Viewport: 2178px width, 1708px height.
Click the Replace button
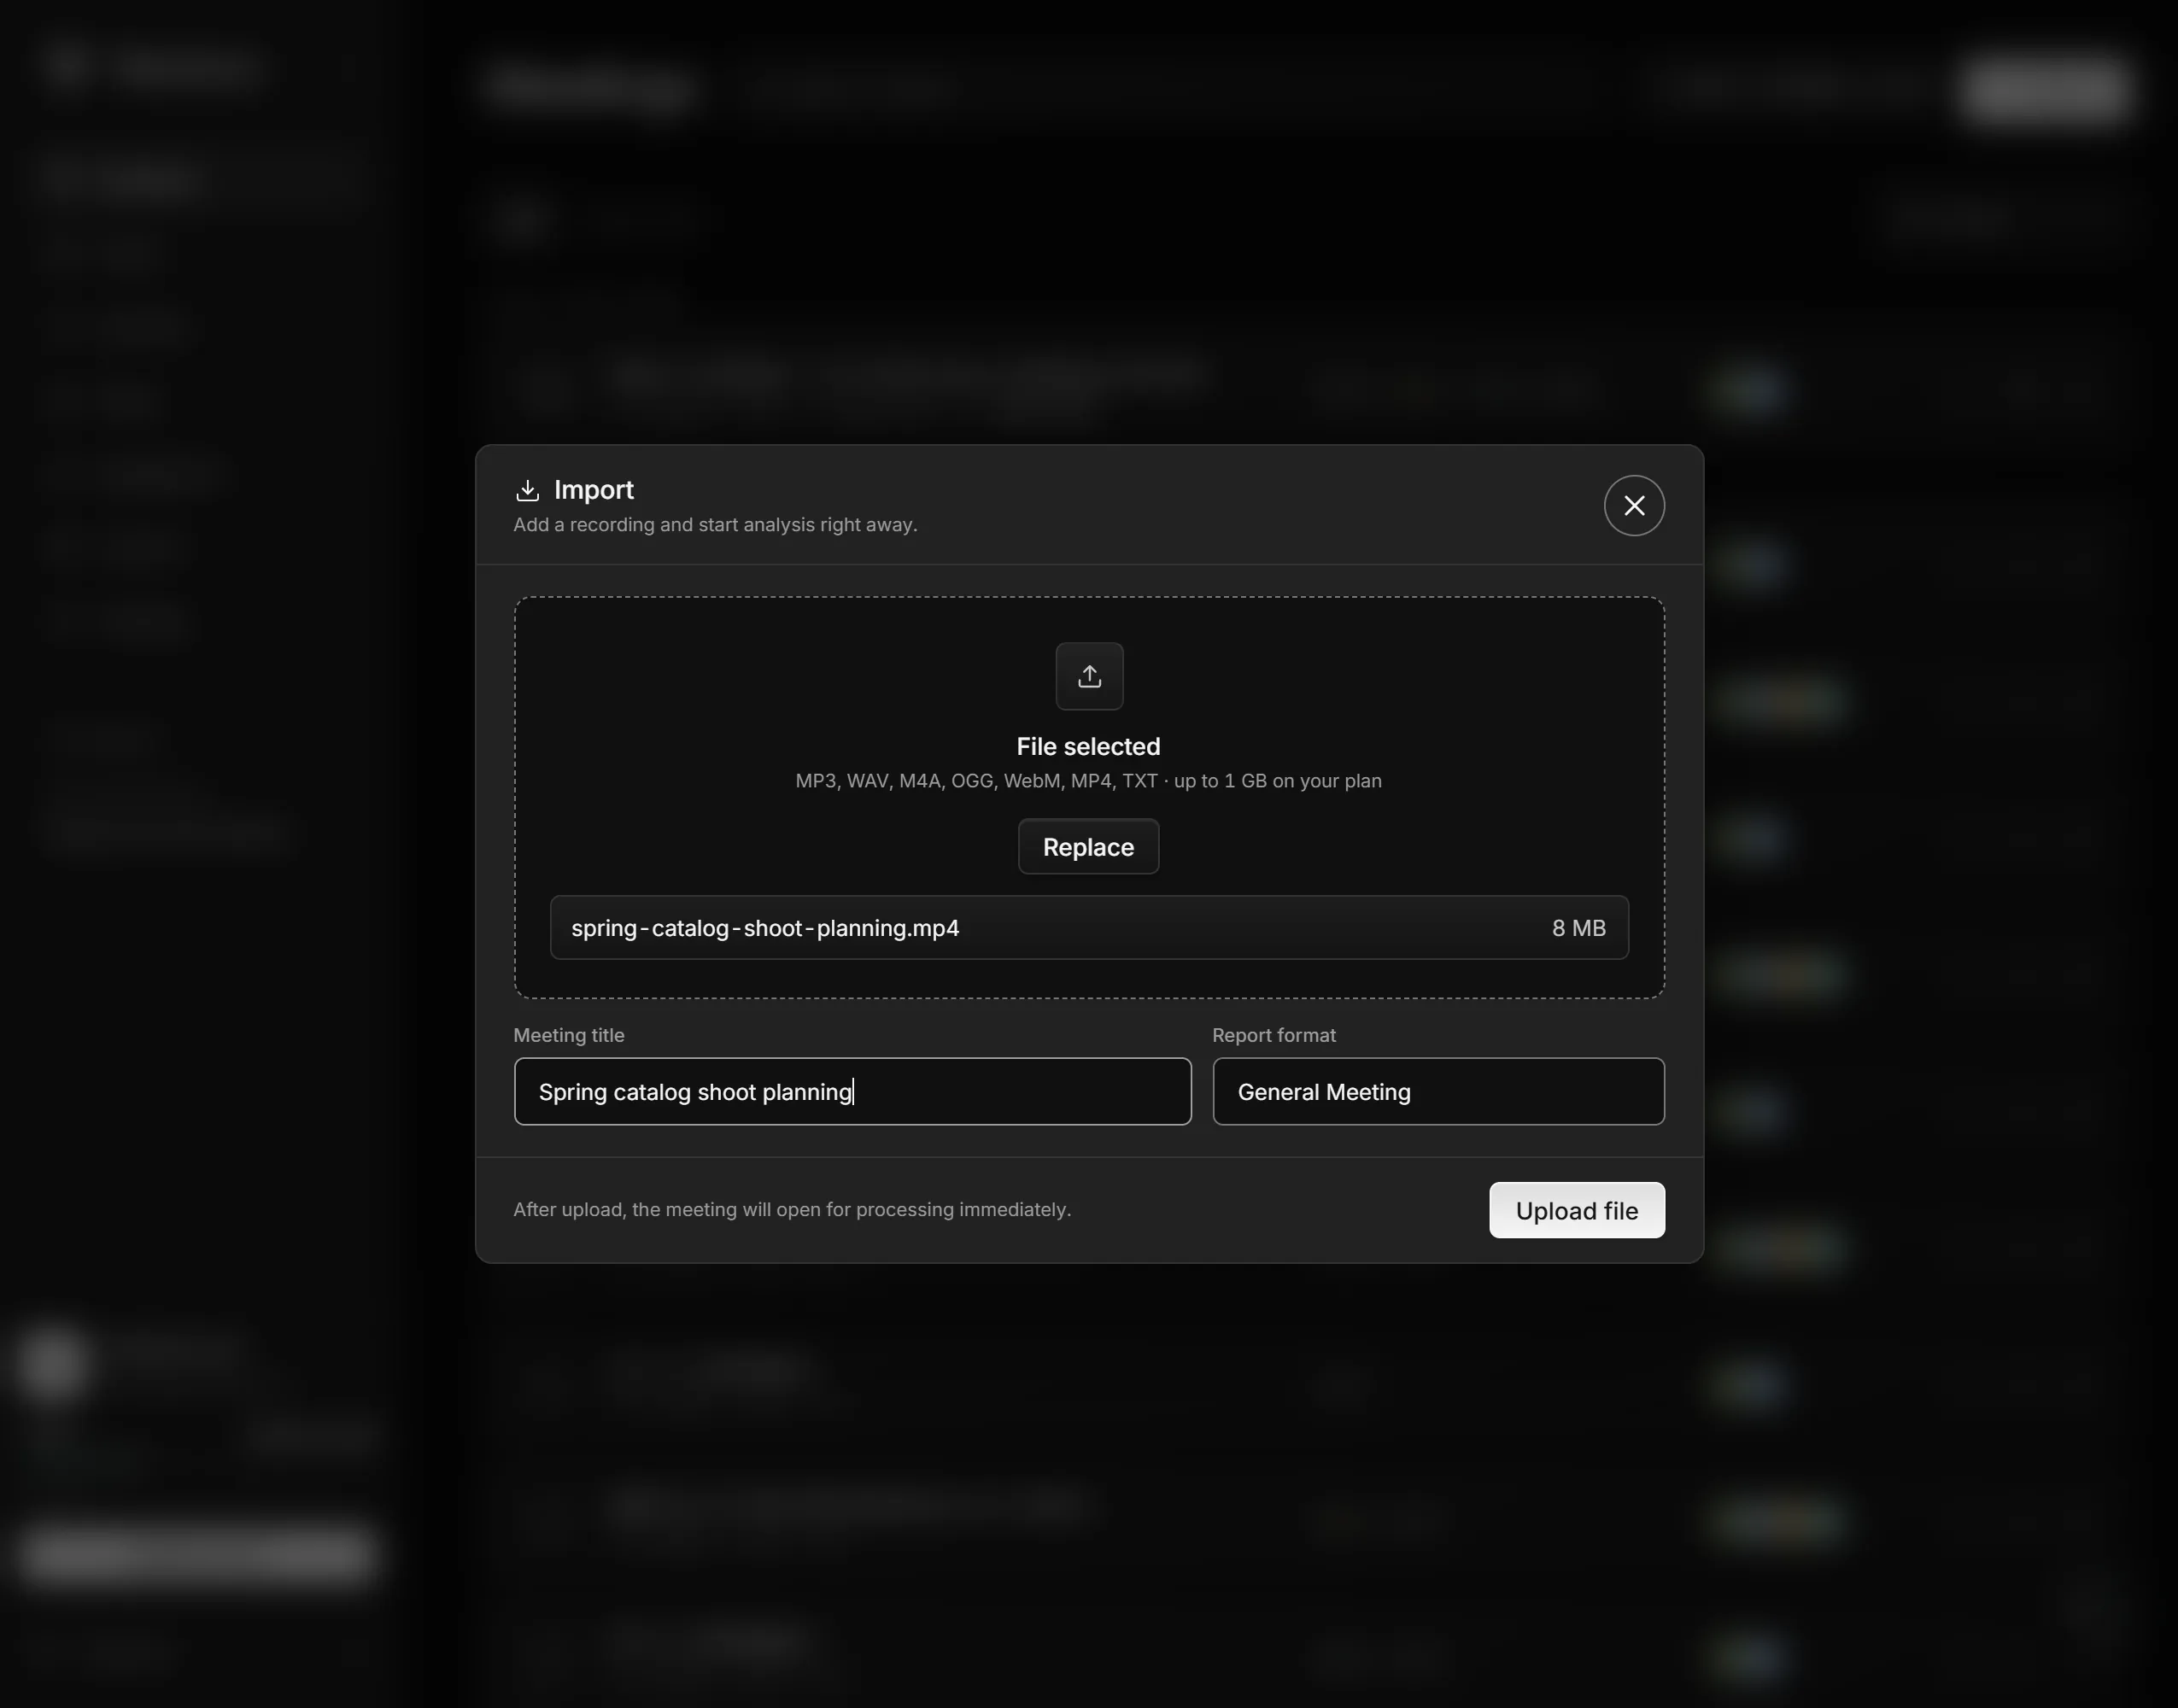pyautogui.click(x=1088, y=847)
